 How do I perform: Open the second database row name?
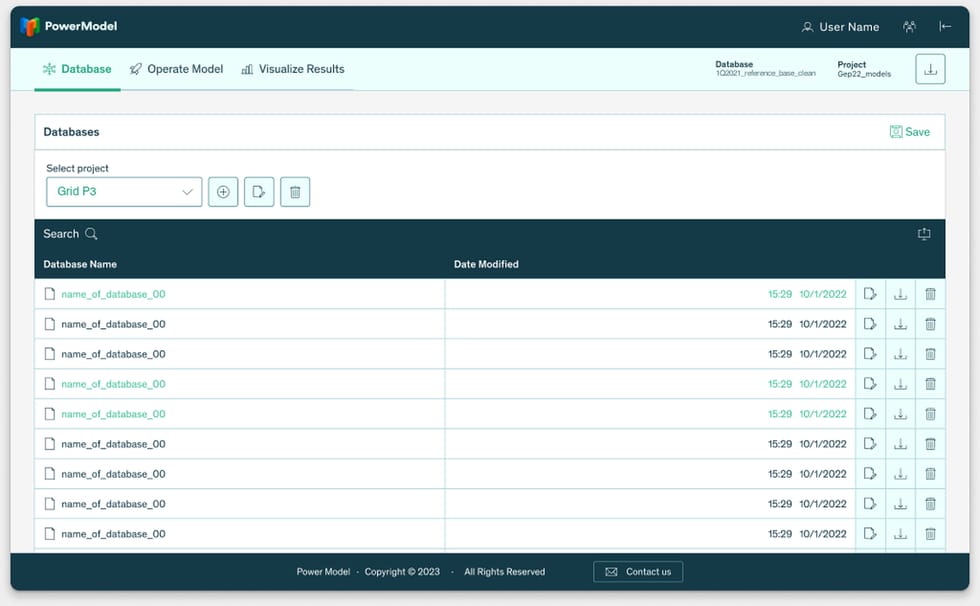pyautogui.click(x=113, y=324)
